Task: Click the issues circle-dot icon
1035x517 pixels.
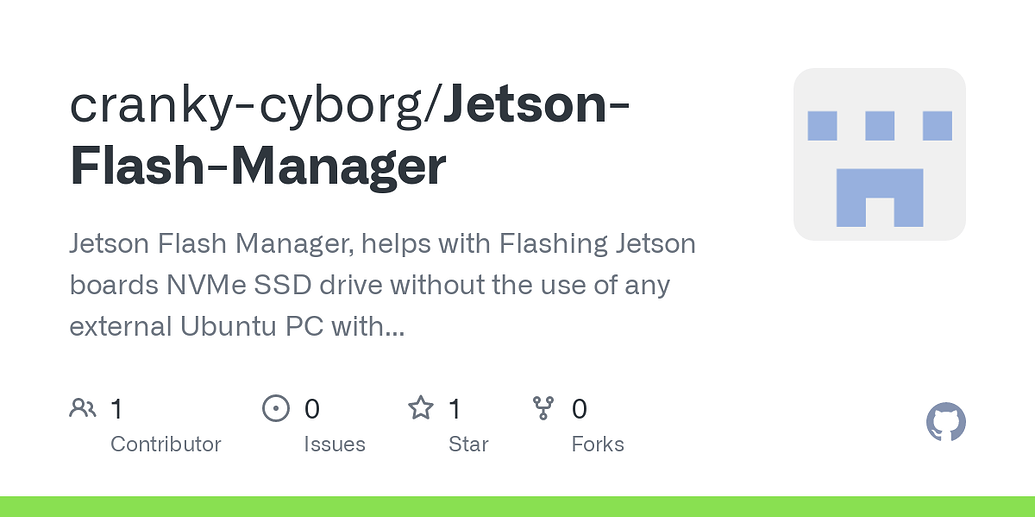Action: tap(276, 408)
